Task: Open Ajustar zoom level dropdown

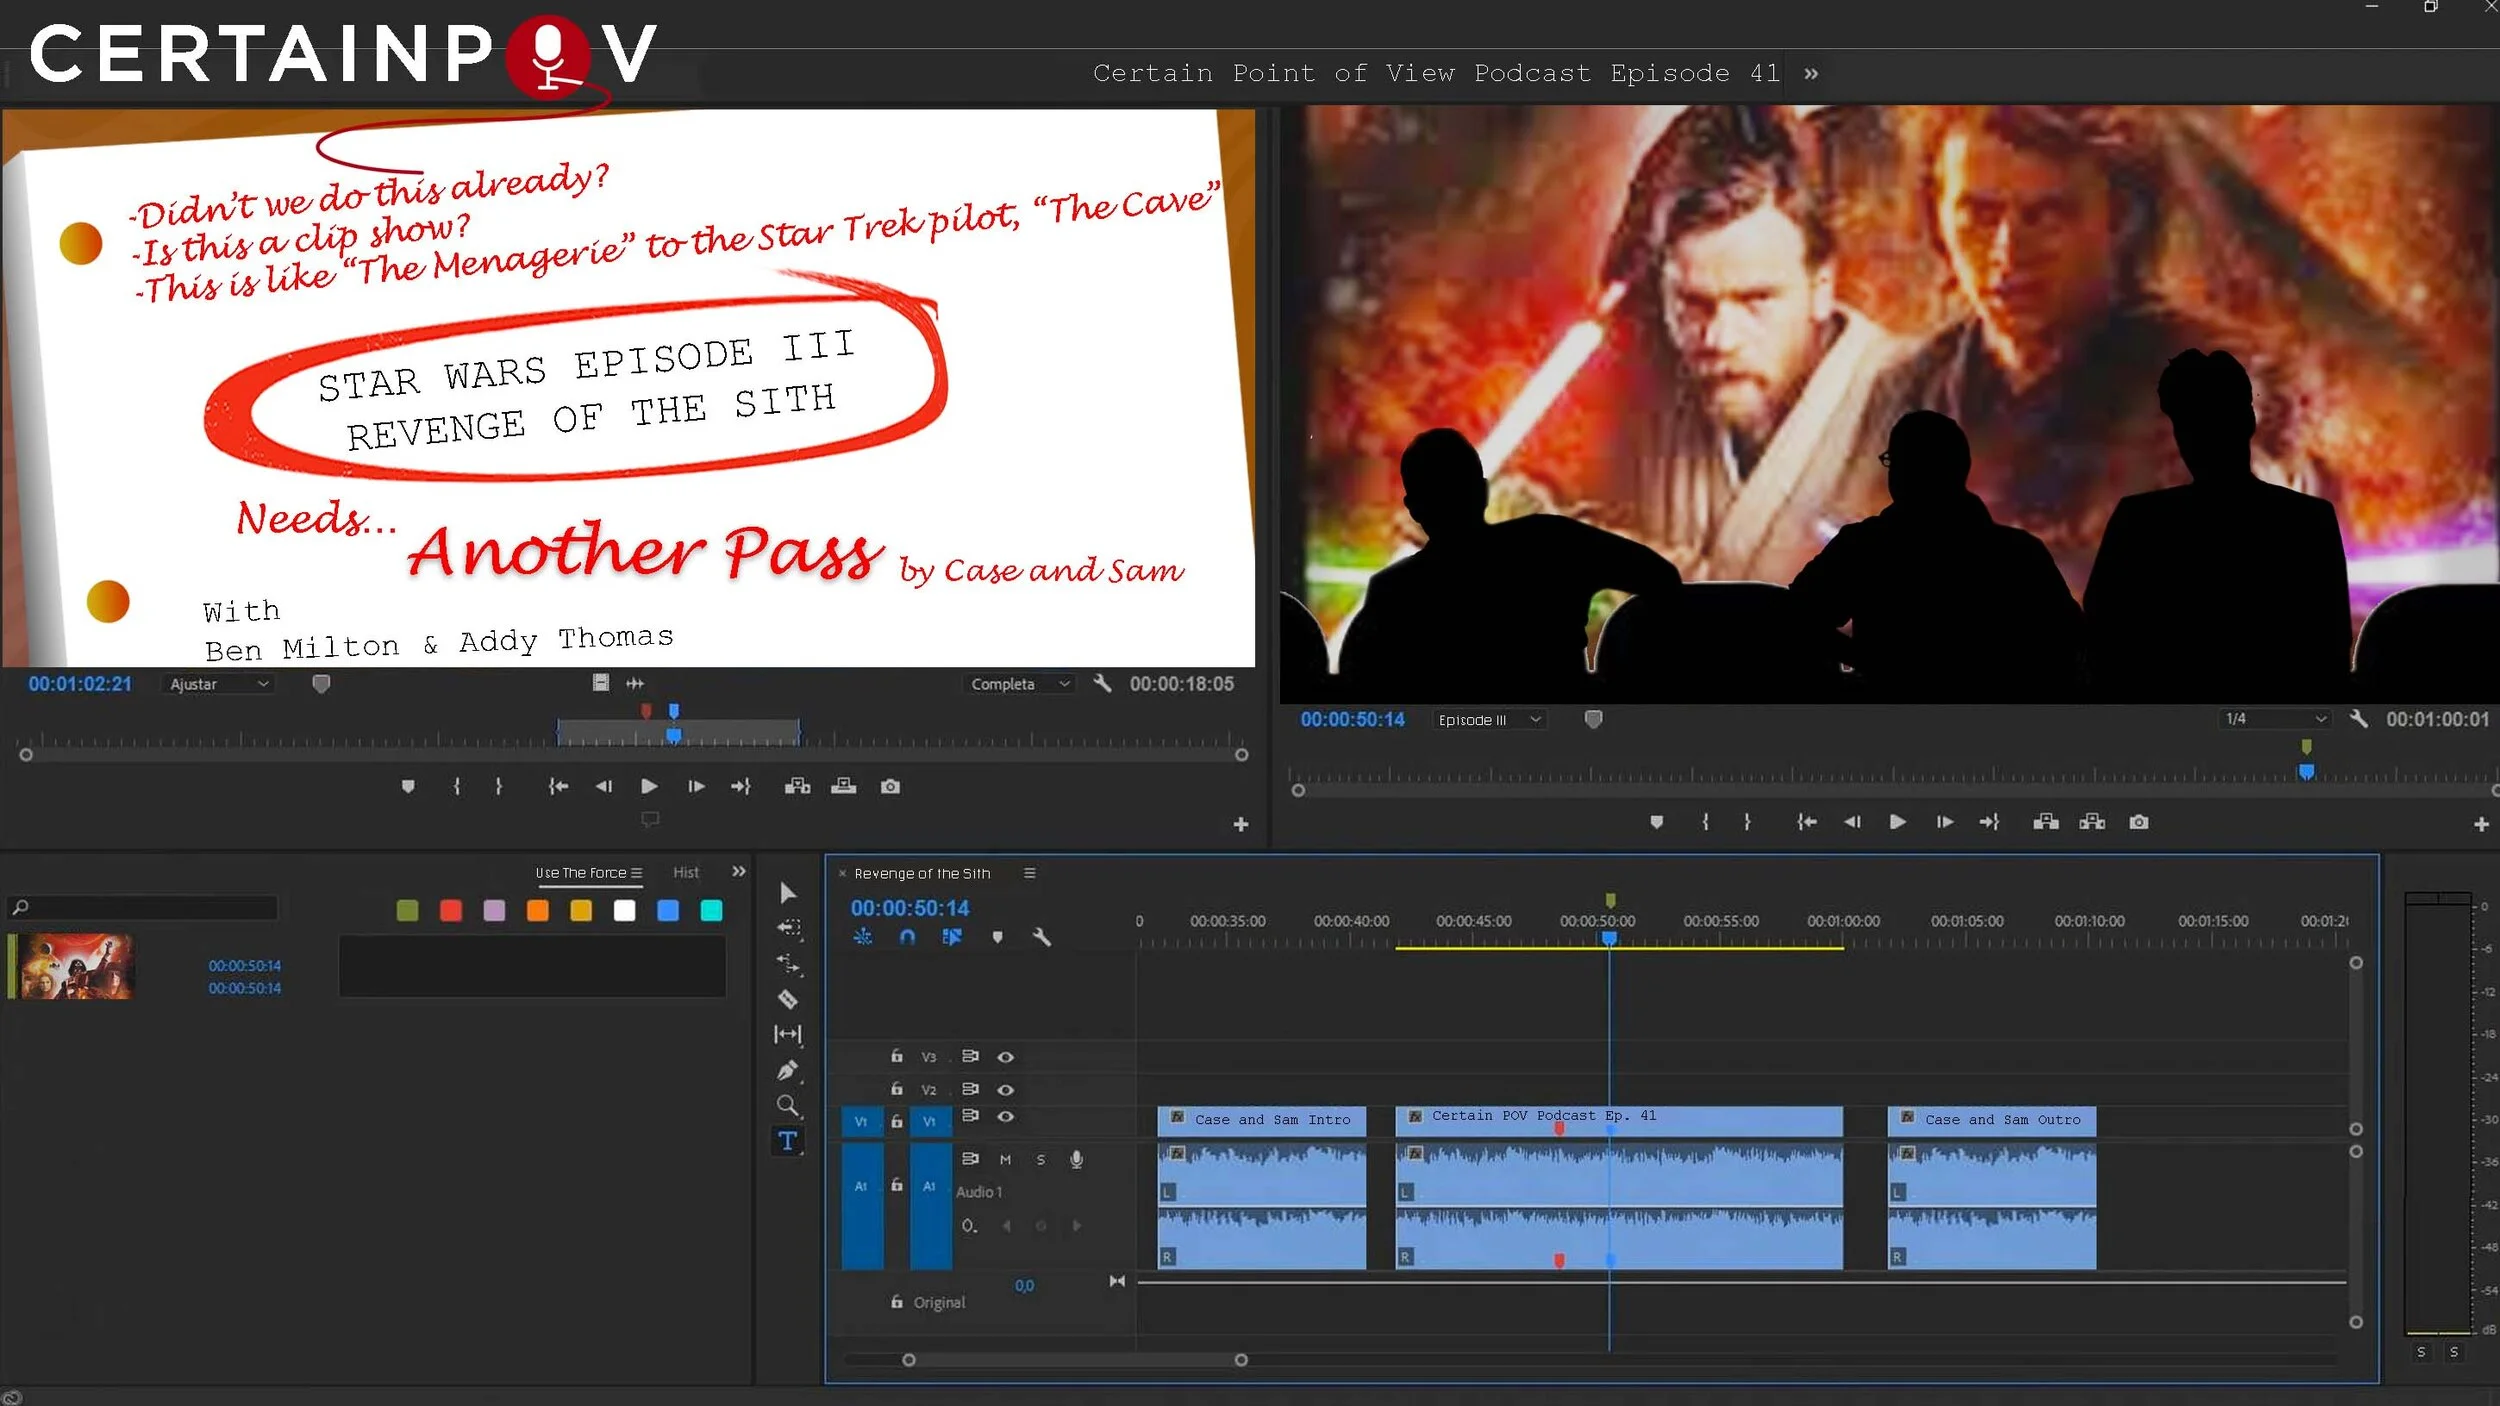Action: coord(219,684)
